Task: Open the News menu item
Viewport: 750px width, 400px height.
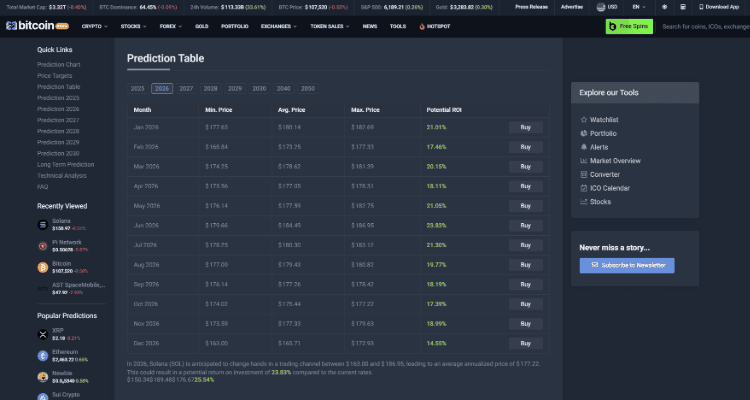Action: [x=370, y=26]
